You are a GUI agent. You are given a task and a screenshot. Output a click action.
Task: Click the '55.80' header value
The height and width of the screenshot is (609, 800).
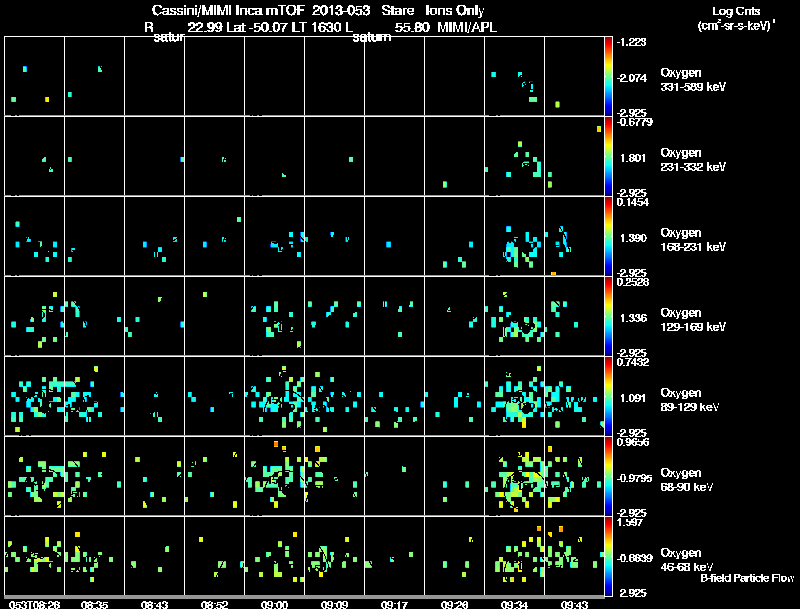pos(412,28)
